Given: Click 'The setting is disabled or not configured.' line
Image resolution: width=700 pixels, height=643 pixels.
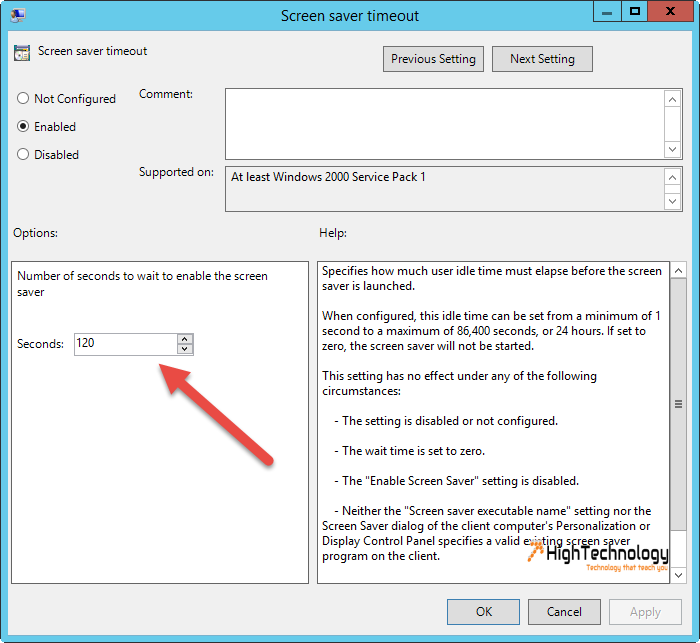Looking at the screenshot, I should click(x=446, y=421).
